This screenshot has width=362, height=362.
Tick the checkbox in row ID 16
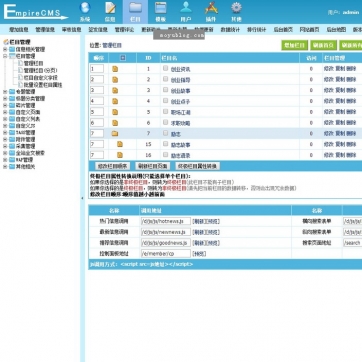165,154
